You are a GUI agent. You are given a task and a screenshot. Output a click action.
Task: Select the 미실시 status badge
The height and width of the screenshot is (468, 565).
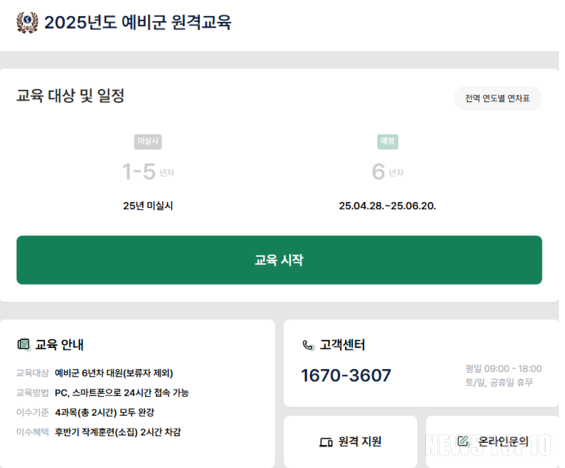(148, 141)
